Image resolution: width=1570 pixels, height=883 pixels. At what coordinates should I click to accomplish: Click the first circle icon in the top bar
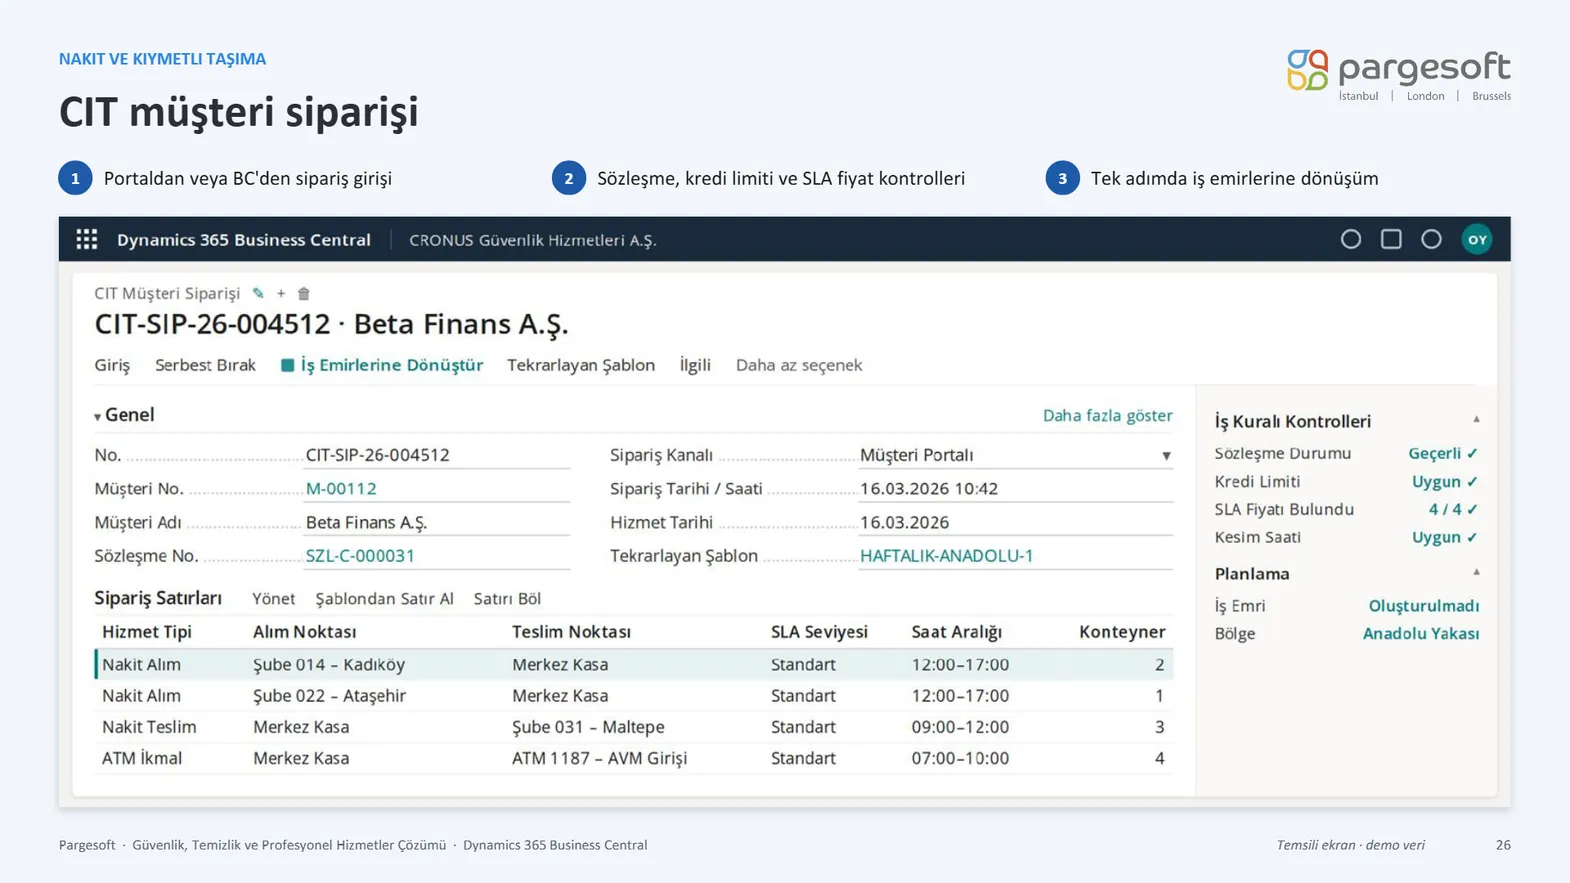[1350, 239]
